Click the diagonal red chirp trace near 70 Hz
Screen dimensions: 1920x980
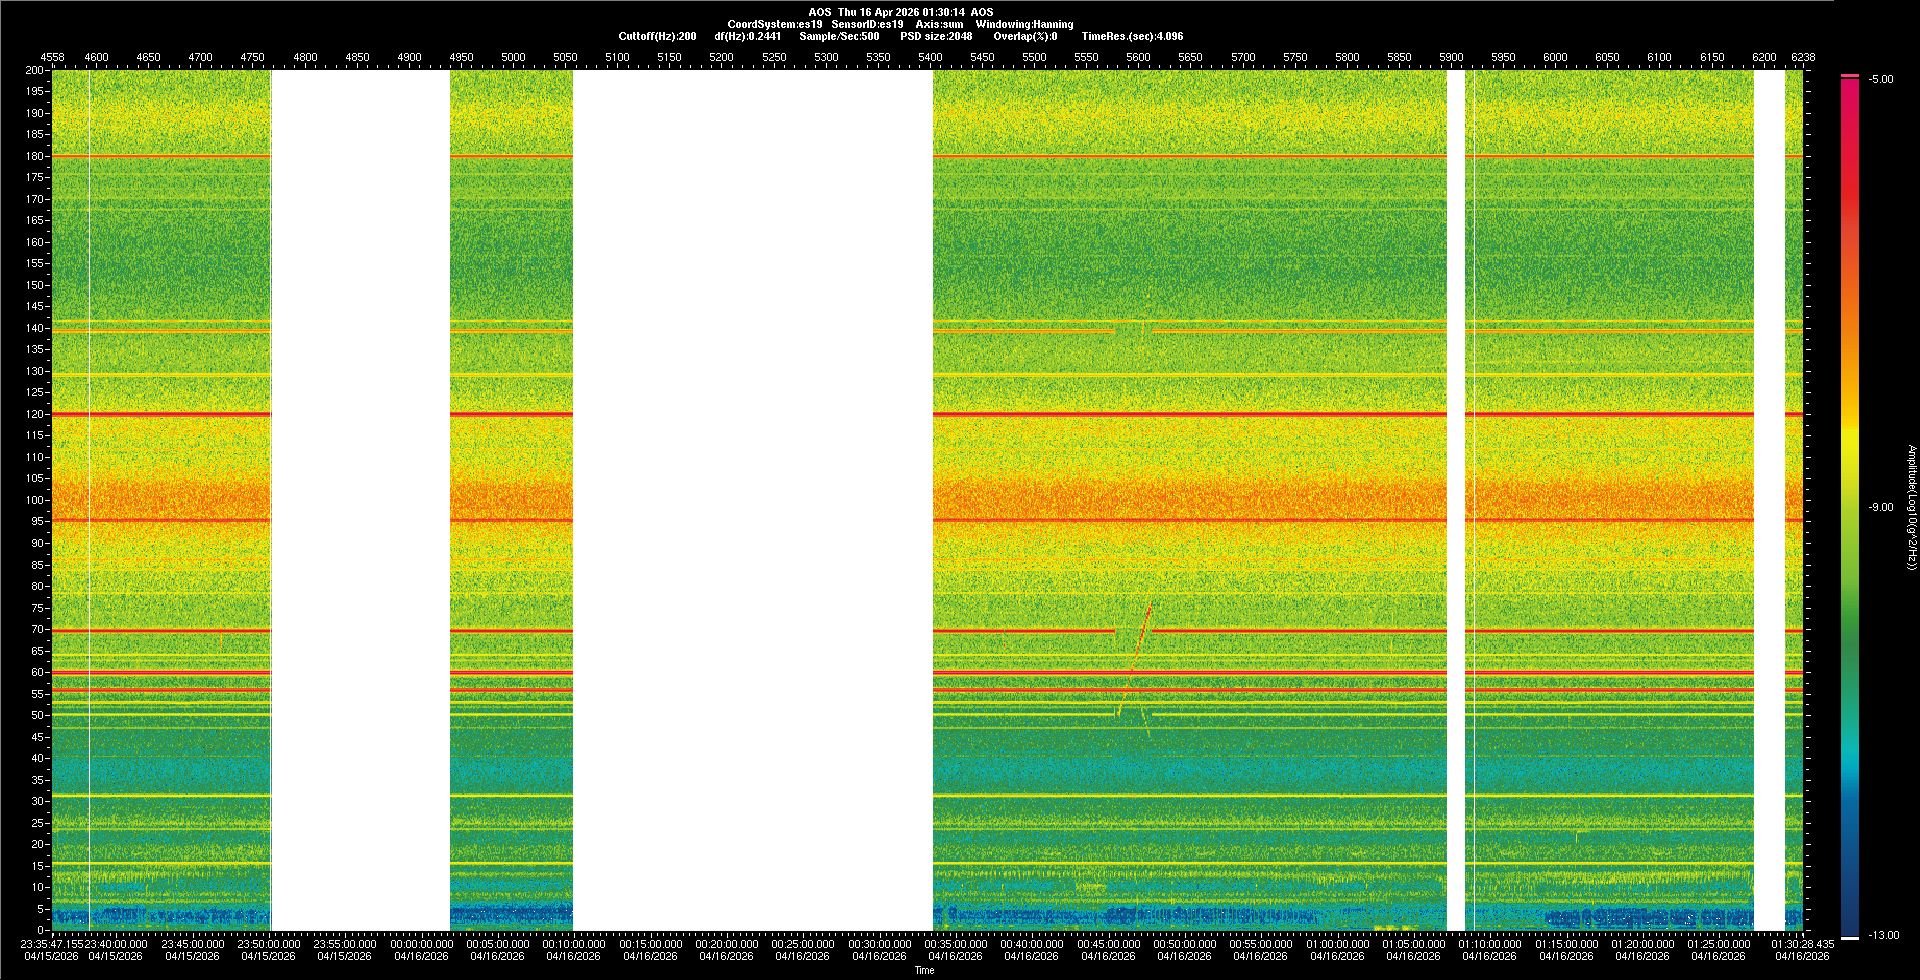(1140, 640)
